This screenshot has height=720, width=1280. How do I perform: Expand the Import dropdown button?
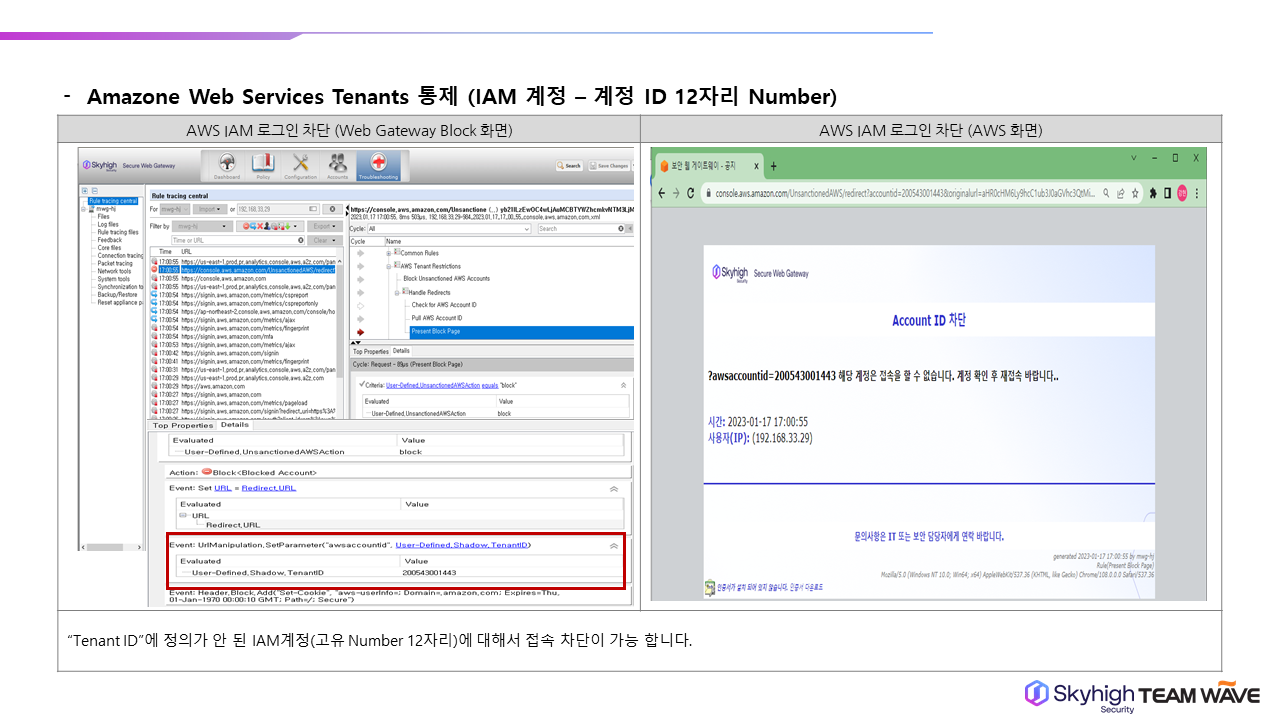point(211,209)
